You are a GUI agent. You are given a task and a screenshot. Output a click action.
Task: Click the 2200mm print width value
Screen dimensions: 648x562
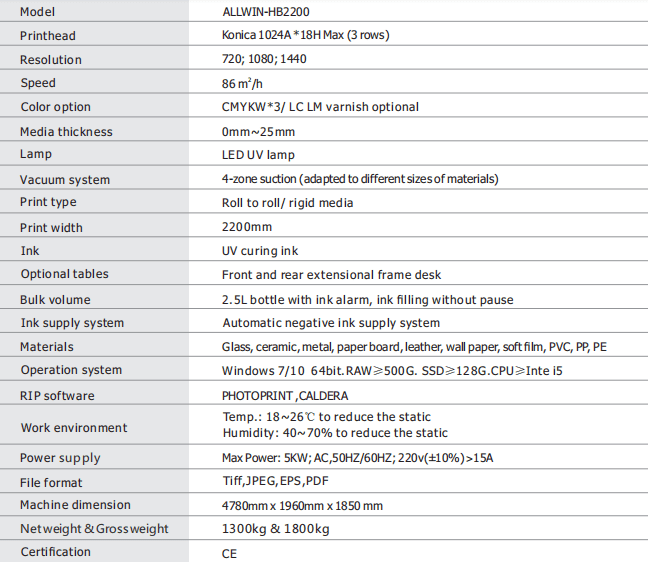pyautogui.click(x=246, y=227)
